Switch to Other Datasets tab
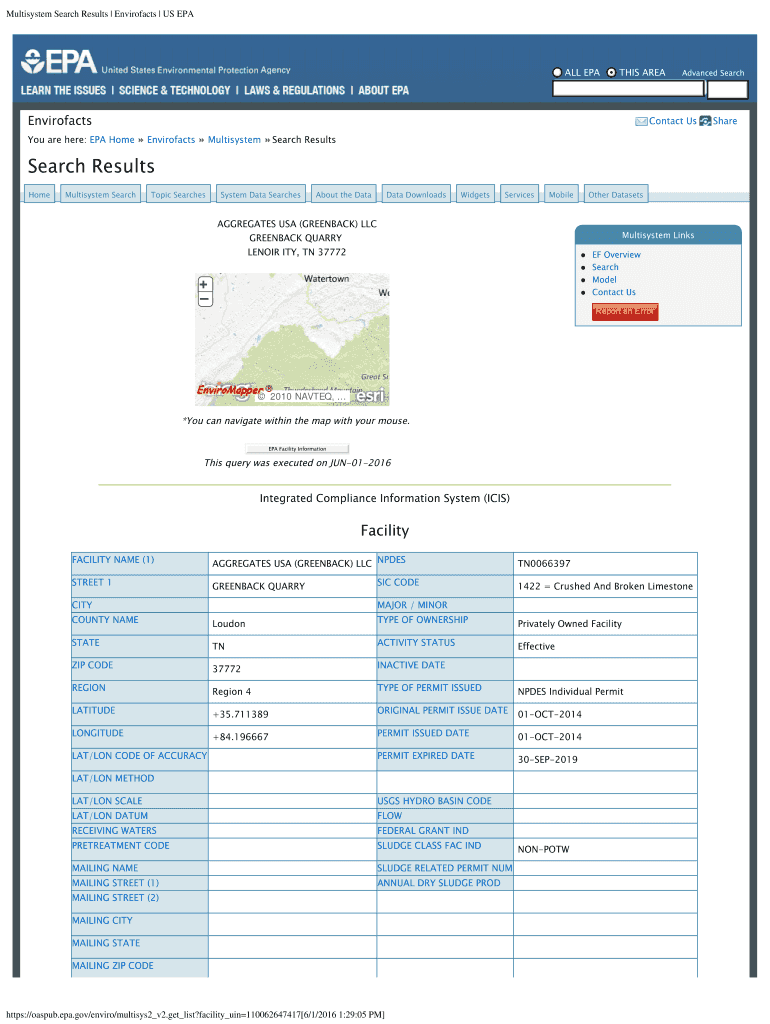 tap(615, 195)
